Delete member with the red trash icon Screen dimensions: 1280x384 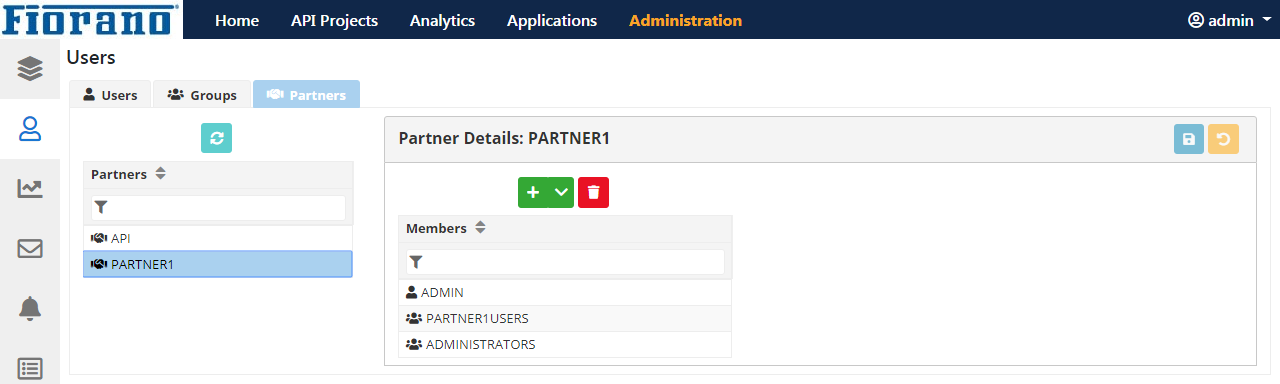(593, 192)
